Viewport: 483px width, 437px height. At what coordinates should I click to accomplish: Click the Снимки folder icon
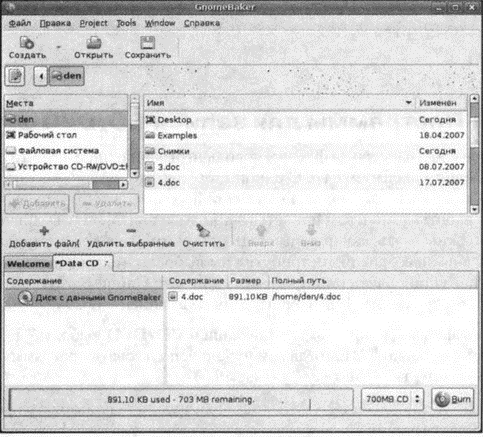(x=150, y=151)
